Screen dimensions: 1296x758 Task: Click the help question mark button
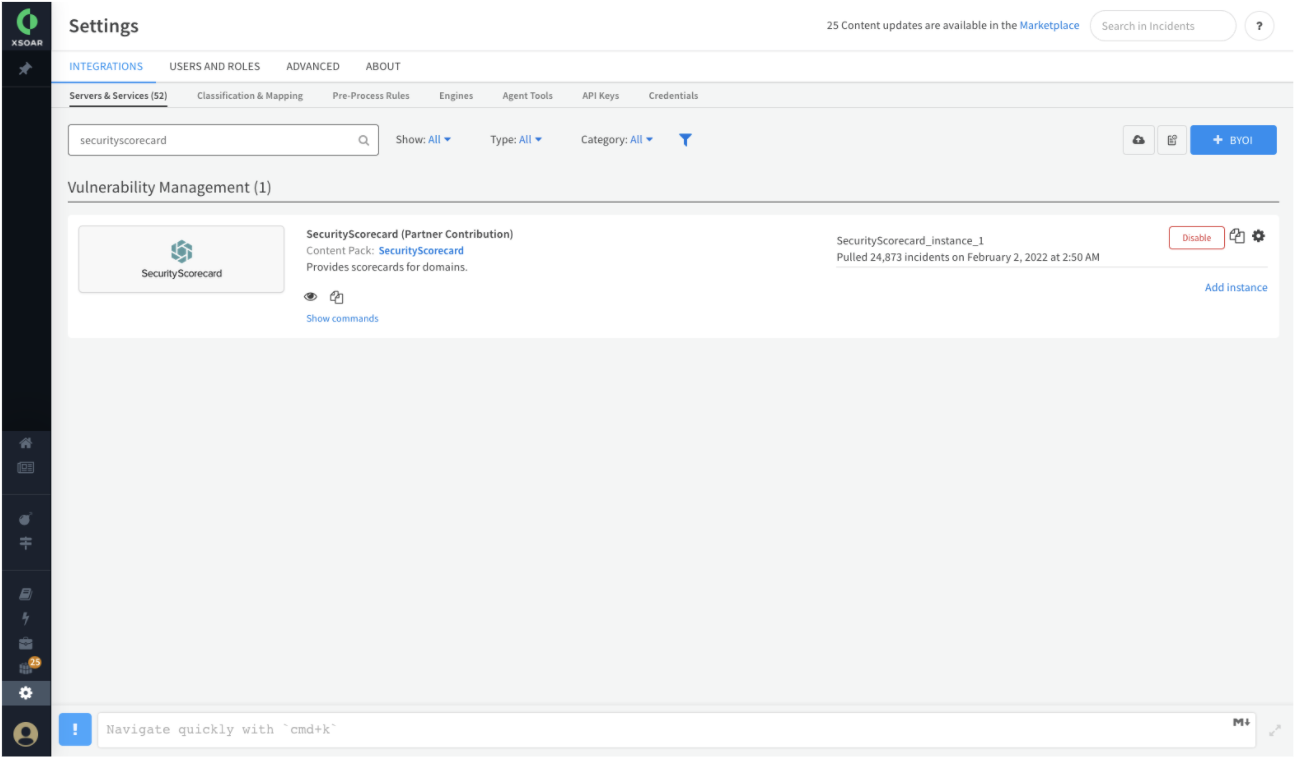[x=1259, y=26]
